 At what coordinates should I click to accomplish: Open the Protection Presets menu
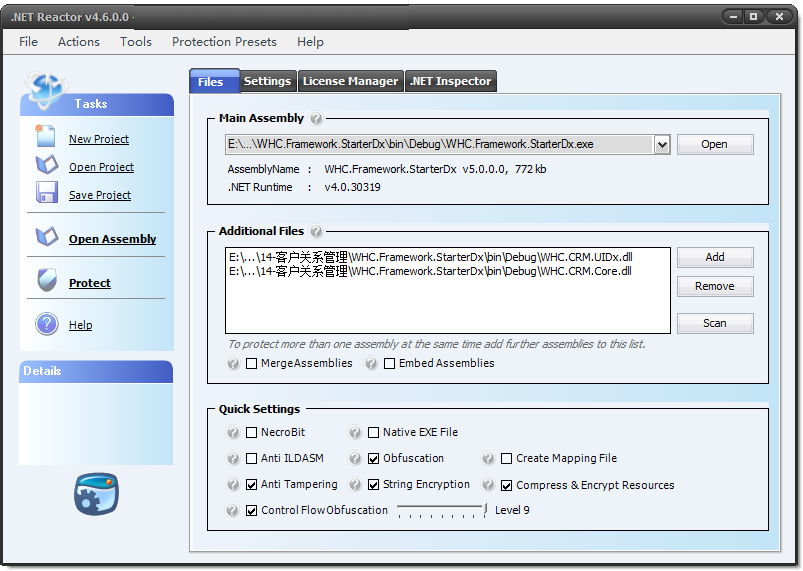(x=224, y=42)
